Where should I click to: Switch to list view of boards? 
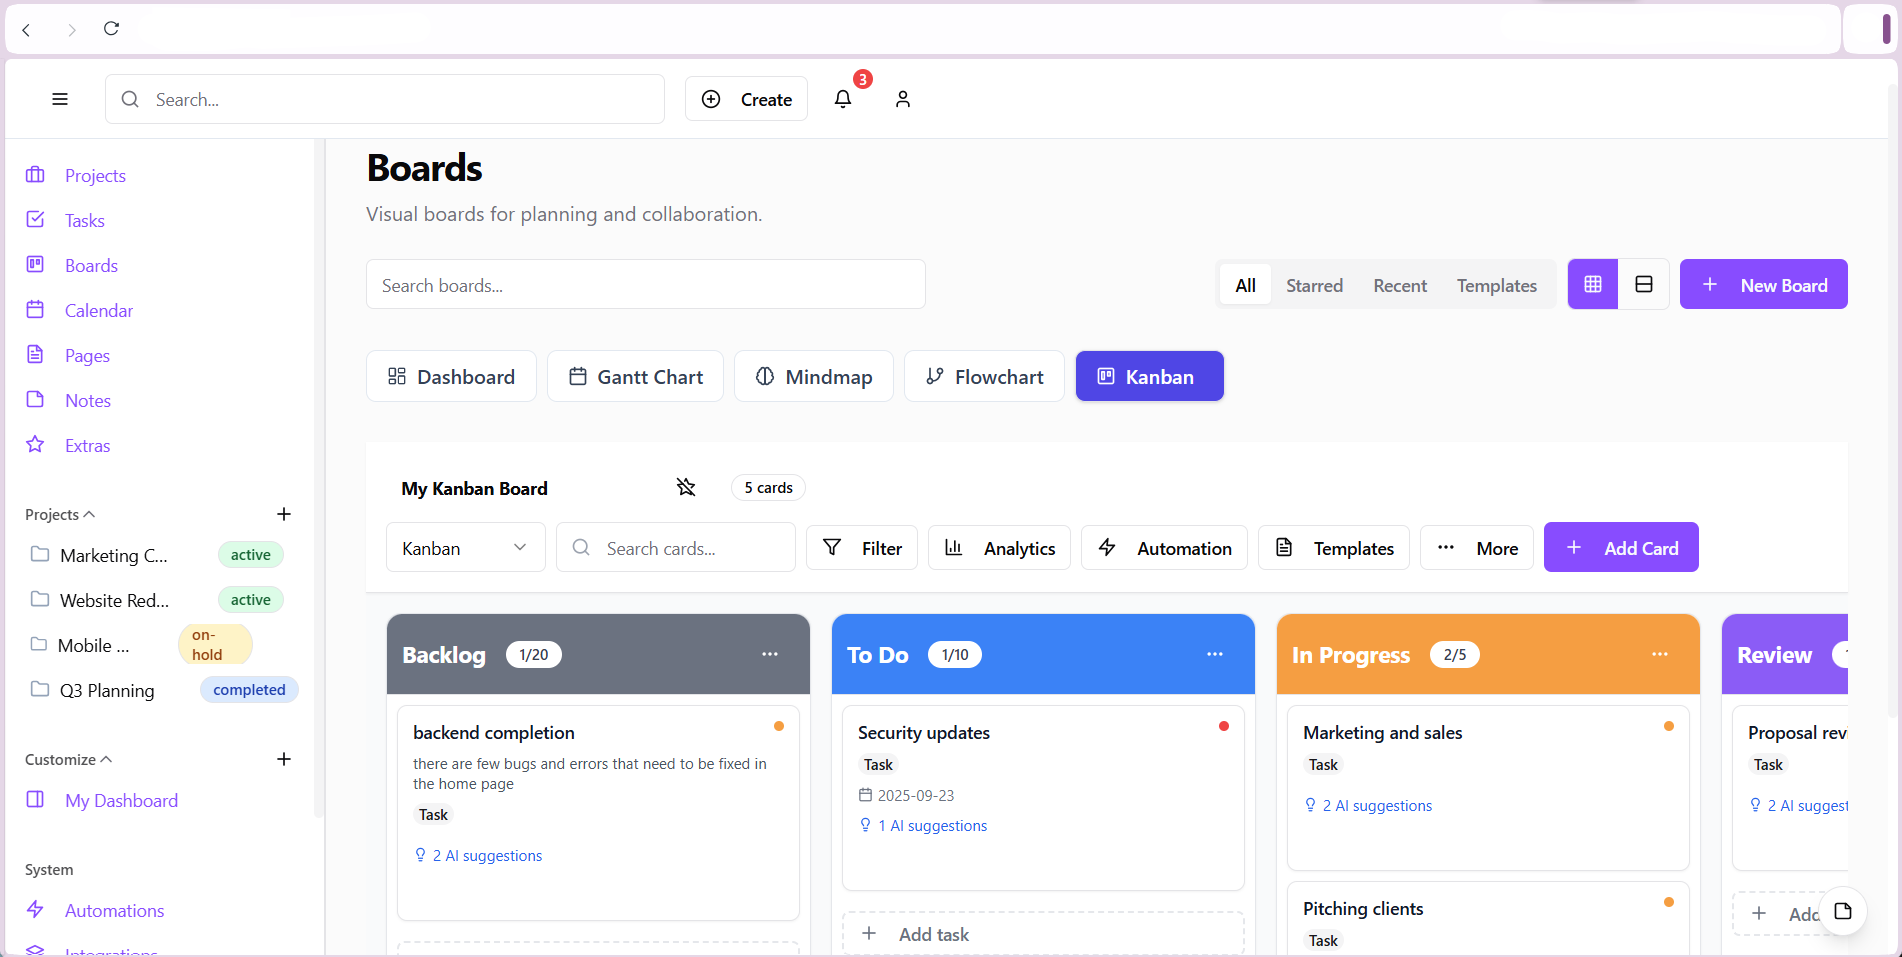pos(1643,284)
